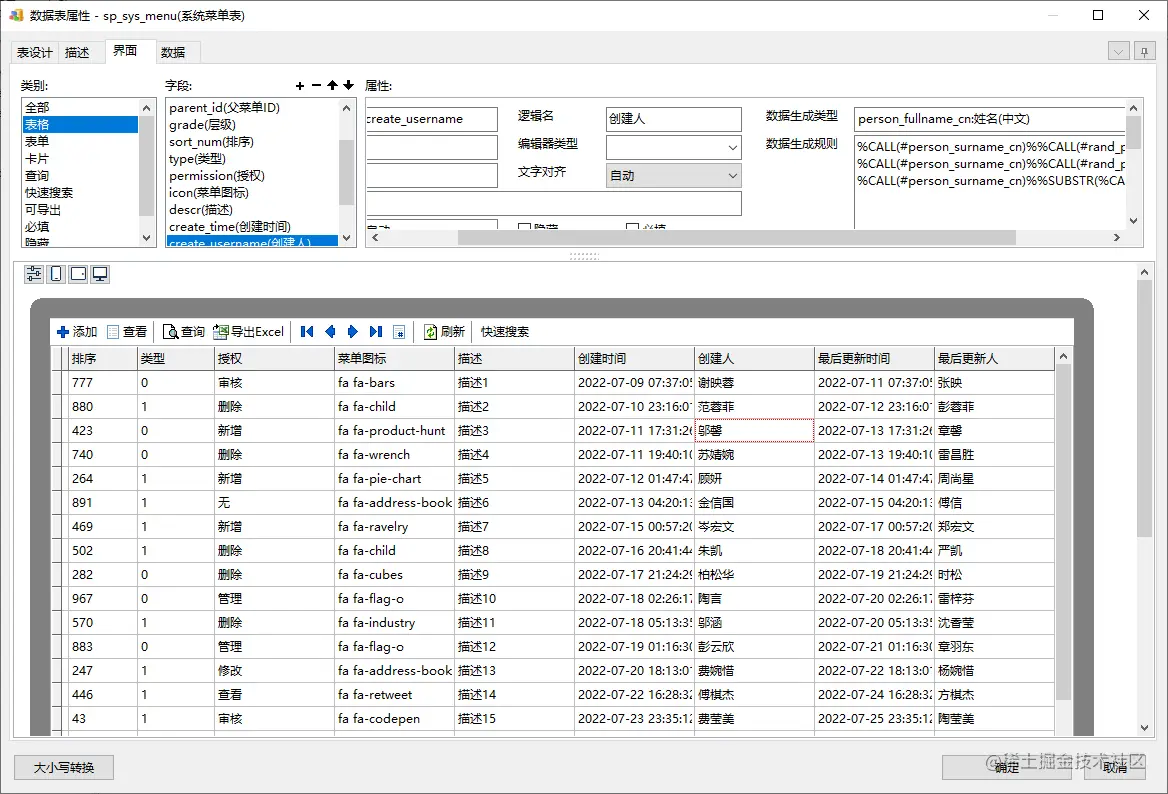Open the page number jump icon
The height and width of the screenshot is (794, 1168).
[399, 332]
